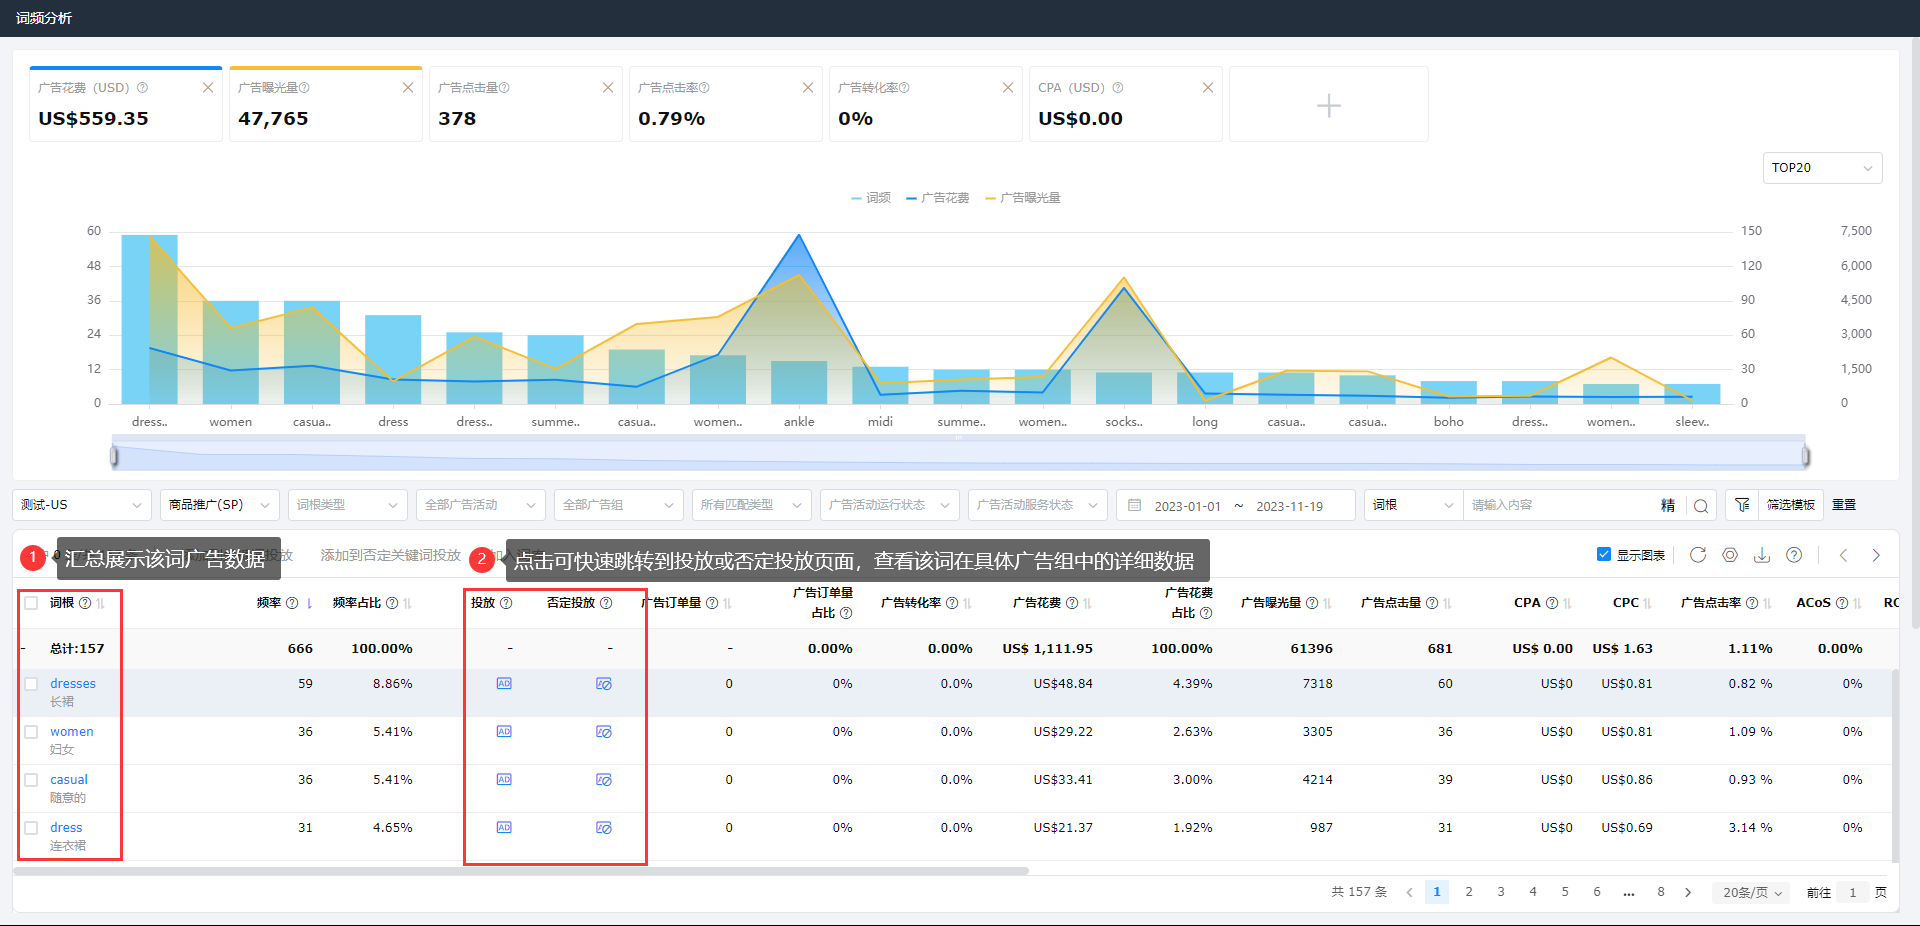Click the chart range slider left handle
Image resolution: width=1920 pixels, height=926 pixels.
pyautogui.click(x=114, y=457)
